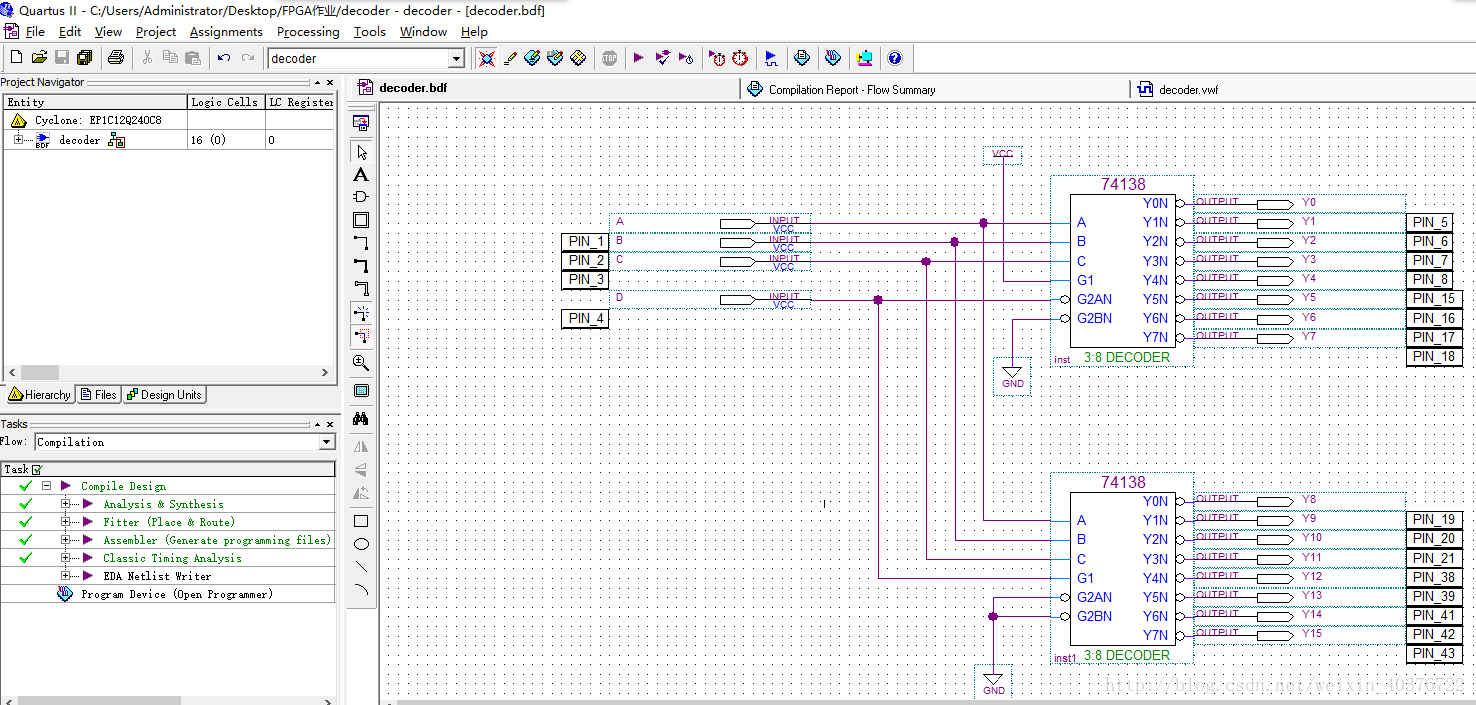The height and width of the screenshot is (705, 1476).
Task: Collapse the Compile Design task
Action: pyautogui.click(x=46, y=486)
